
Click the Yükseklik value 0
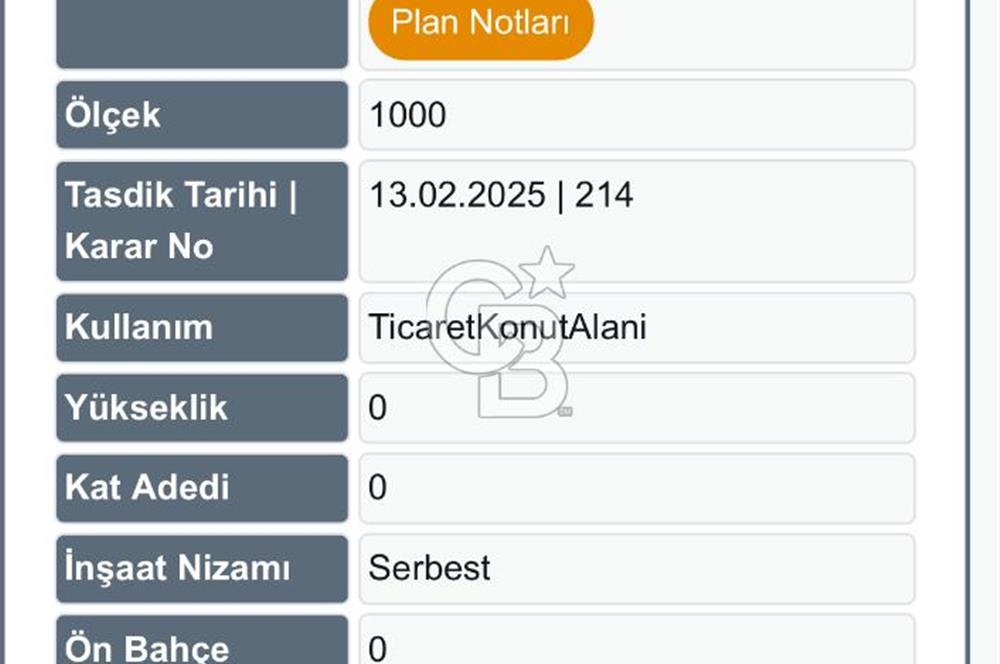[x=378, y=408]
